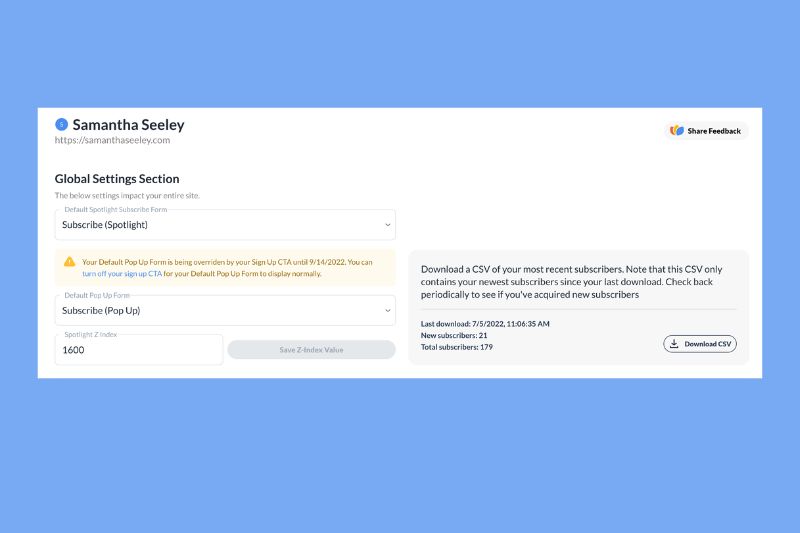The image size is (800, 533).
Task: Click chevron on the Subscribe (Spotlight) dropdown
Action: click(388, 225)
